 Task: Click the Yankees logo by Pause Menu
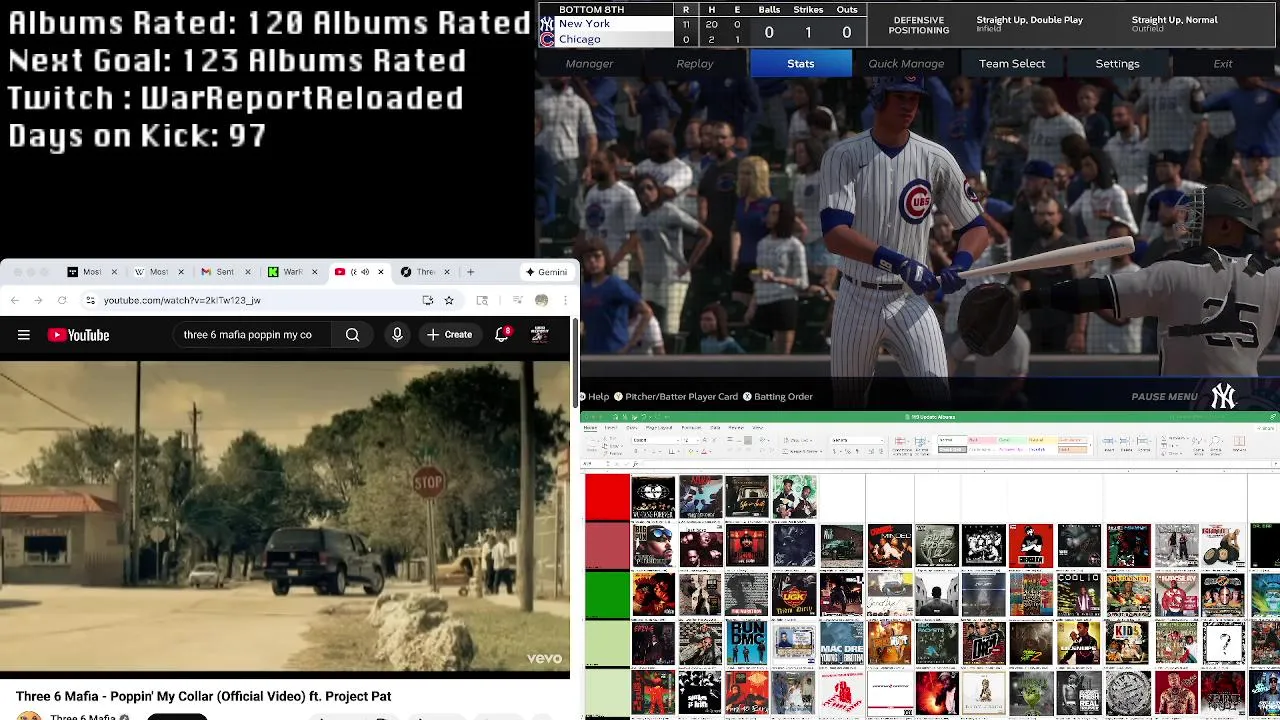point(1223,397)
